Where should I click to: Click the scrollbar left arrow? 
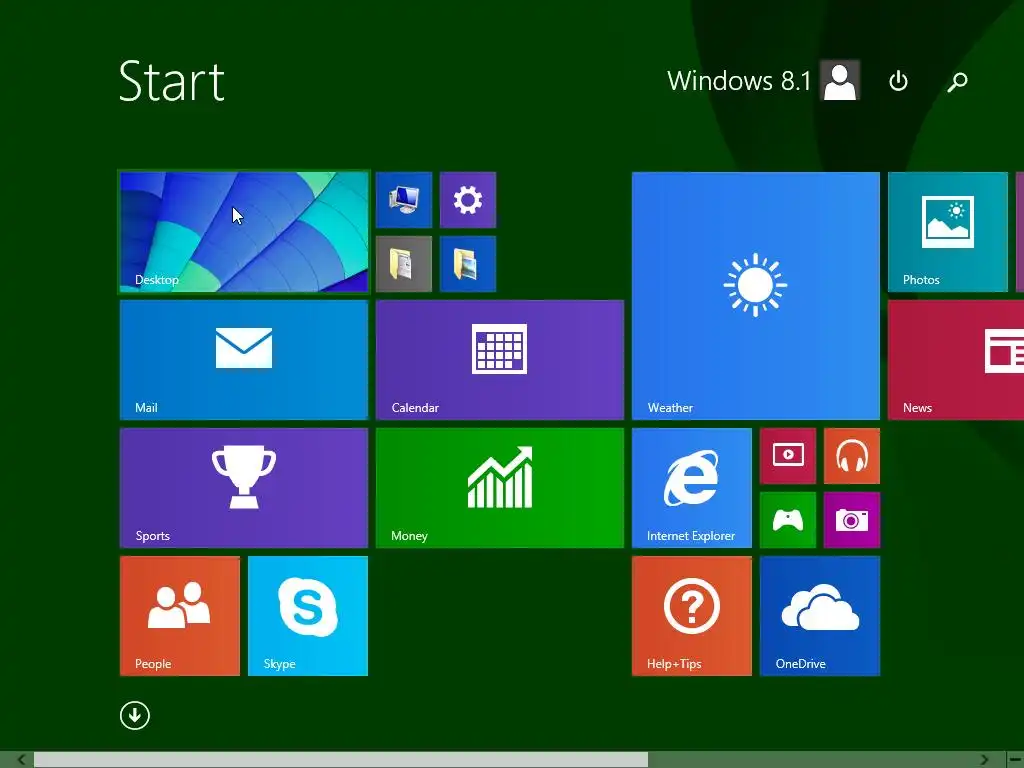[x=21, y=760]
